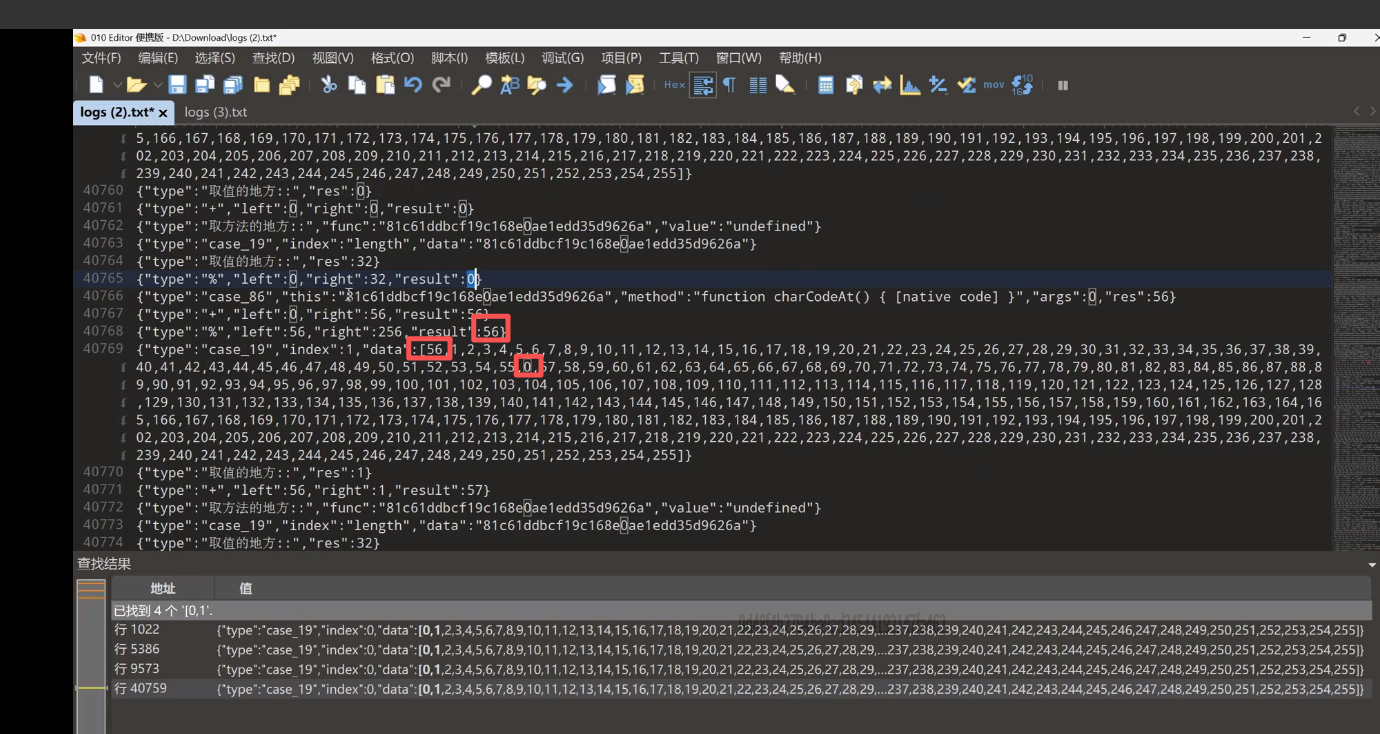The width and height of the screenshot is (1380, 734).
Task: Open the New file type dropdown arrow
Action: click(117, 85)
